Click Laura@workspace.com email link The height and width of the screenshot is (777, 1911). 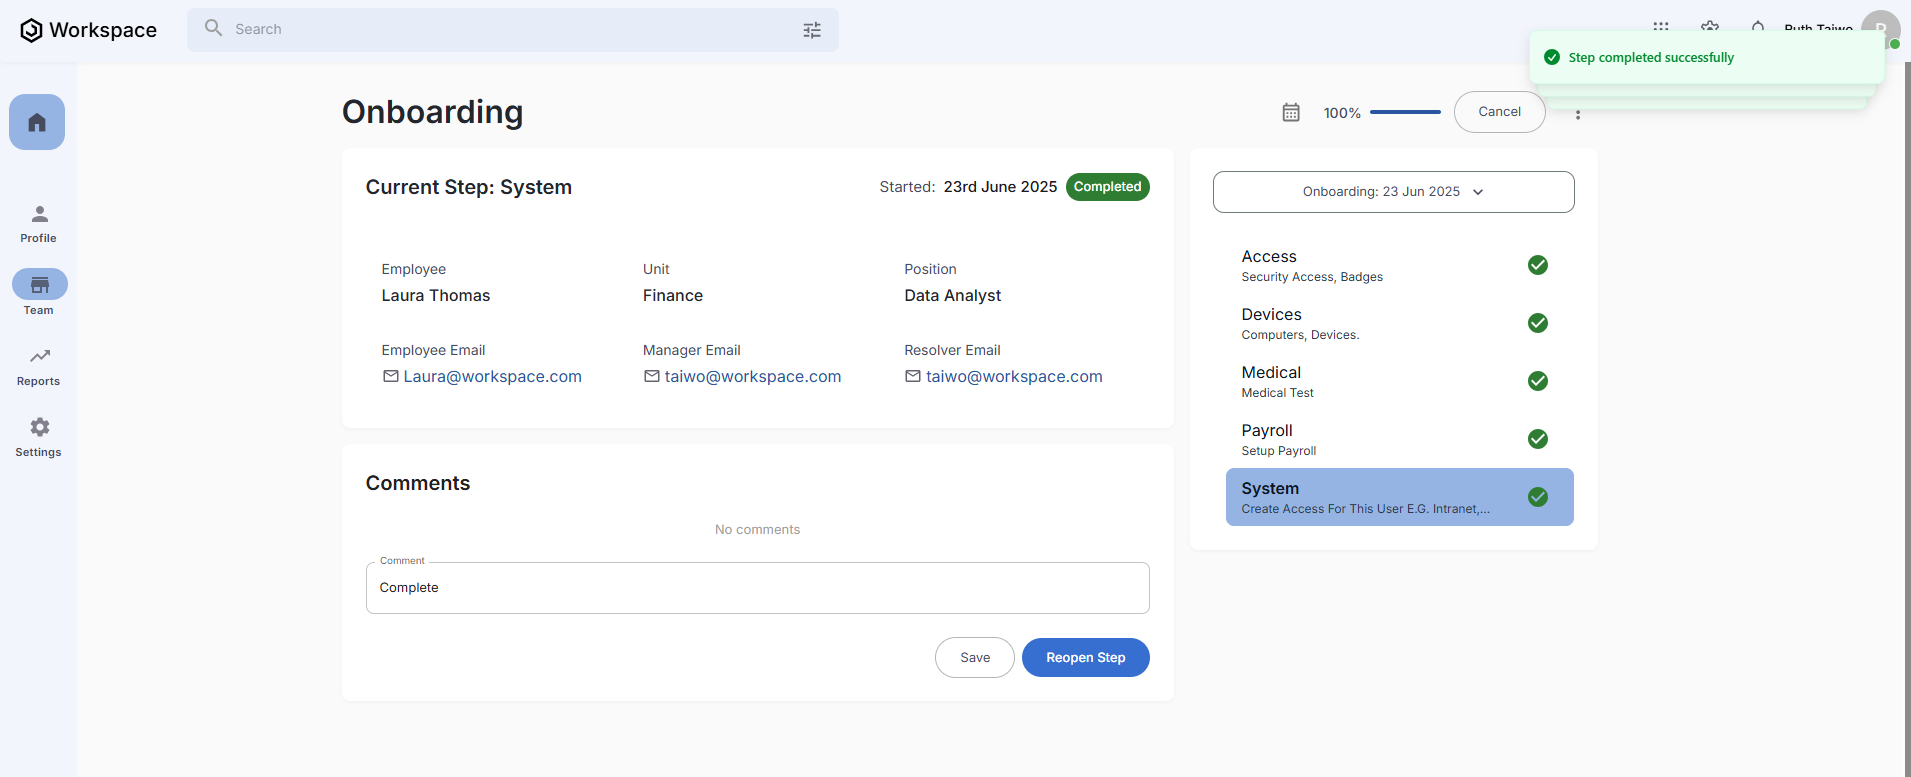[x=492, y=377]
